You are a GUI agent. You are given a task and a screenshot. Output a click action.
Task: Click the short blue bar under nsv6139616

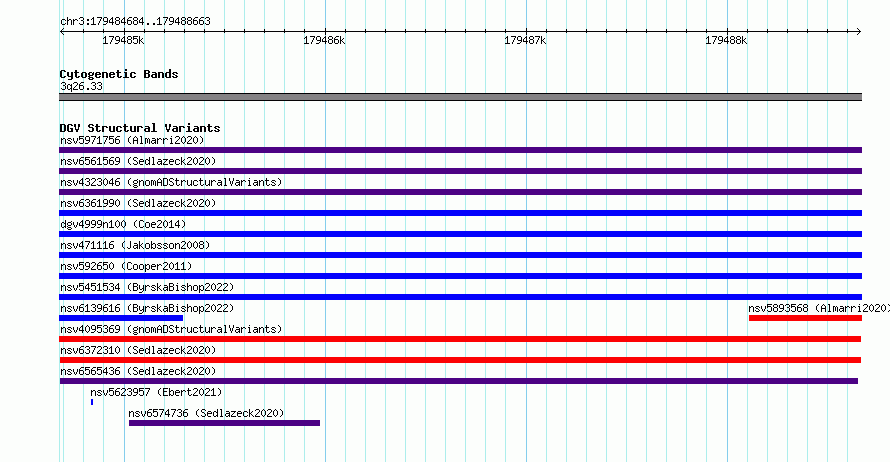[x=121, y=318]
